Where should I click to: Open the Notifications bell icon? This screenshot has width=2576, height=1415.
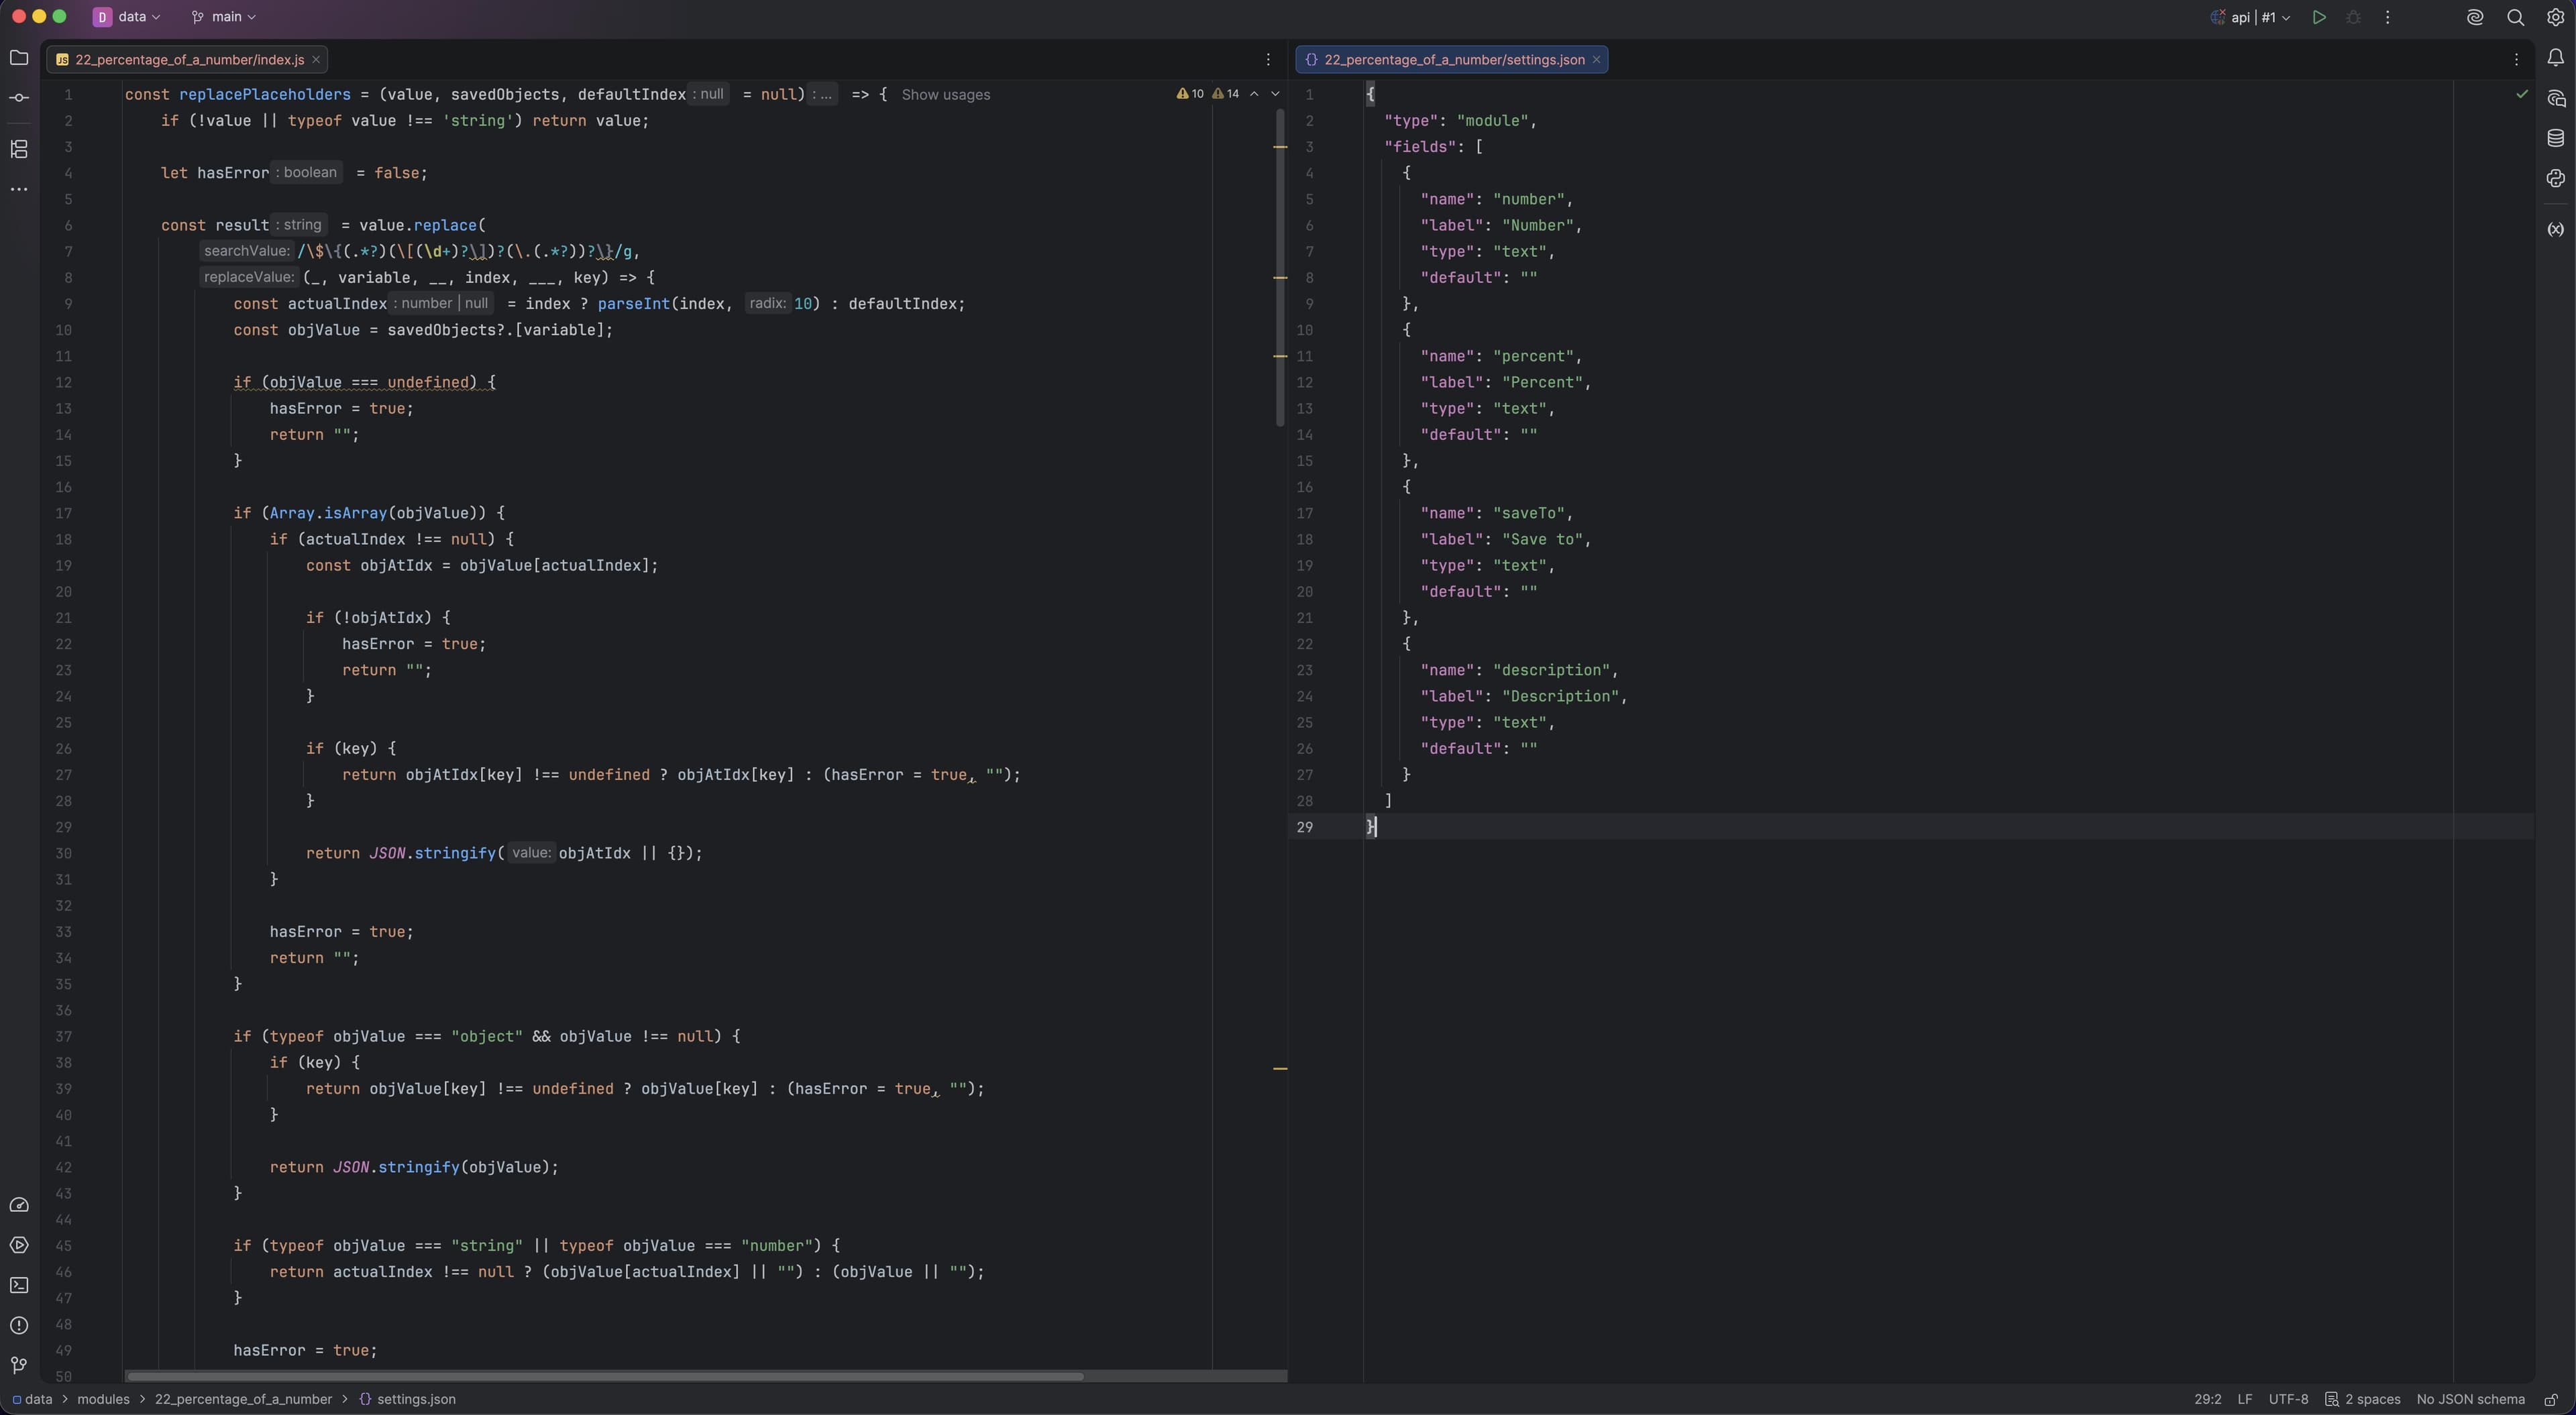click(2555, 58)
